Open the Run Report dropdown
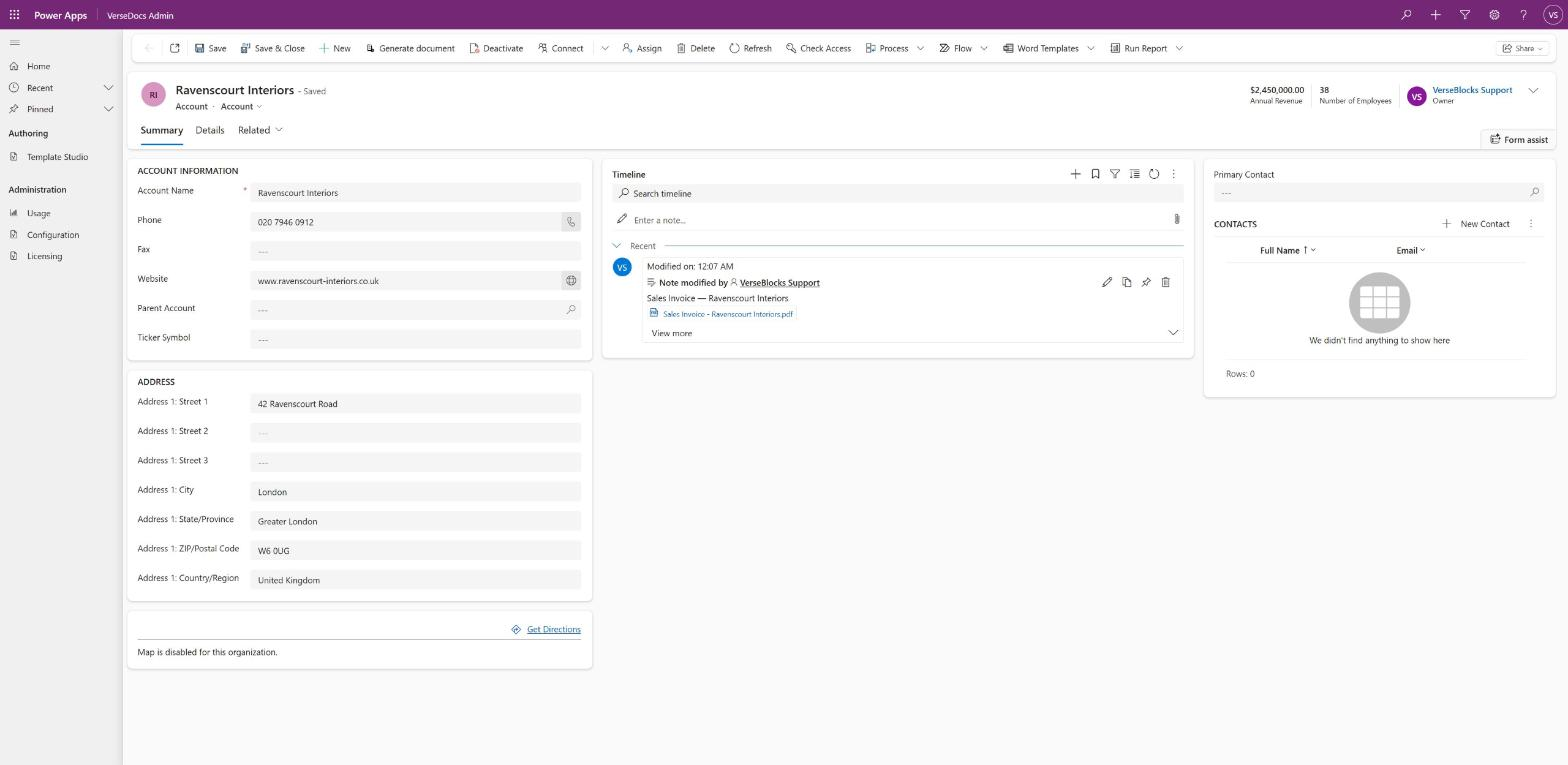Image resolution: width=1568 pixels, height=765 pixels. click(x=1179, y=48)
